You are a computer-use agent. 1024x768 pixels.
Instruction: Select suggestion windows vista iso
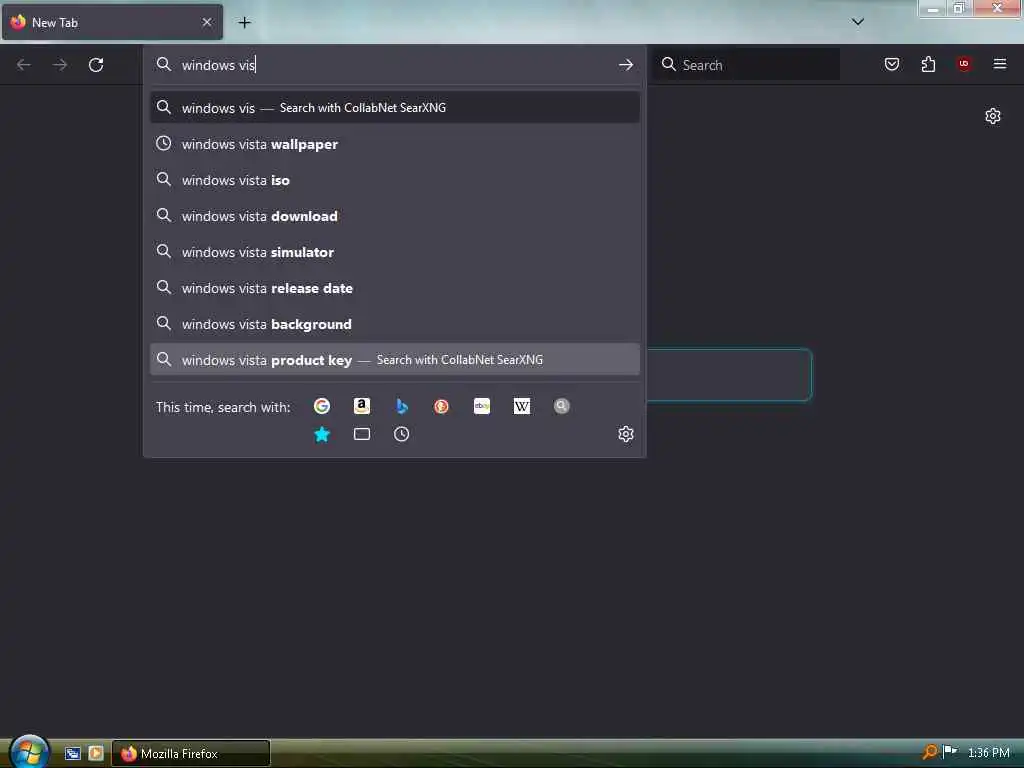(x=394, y=180)
